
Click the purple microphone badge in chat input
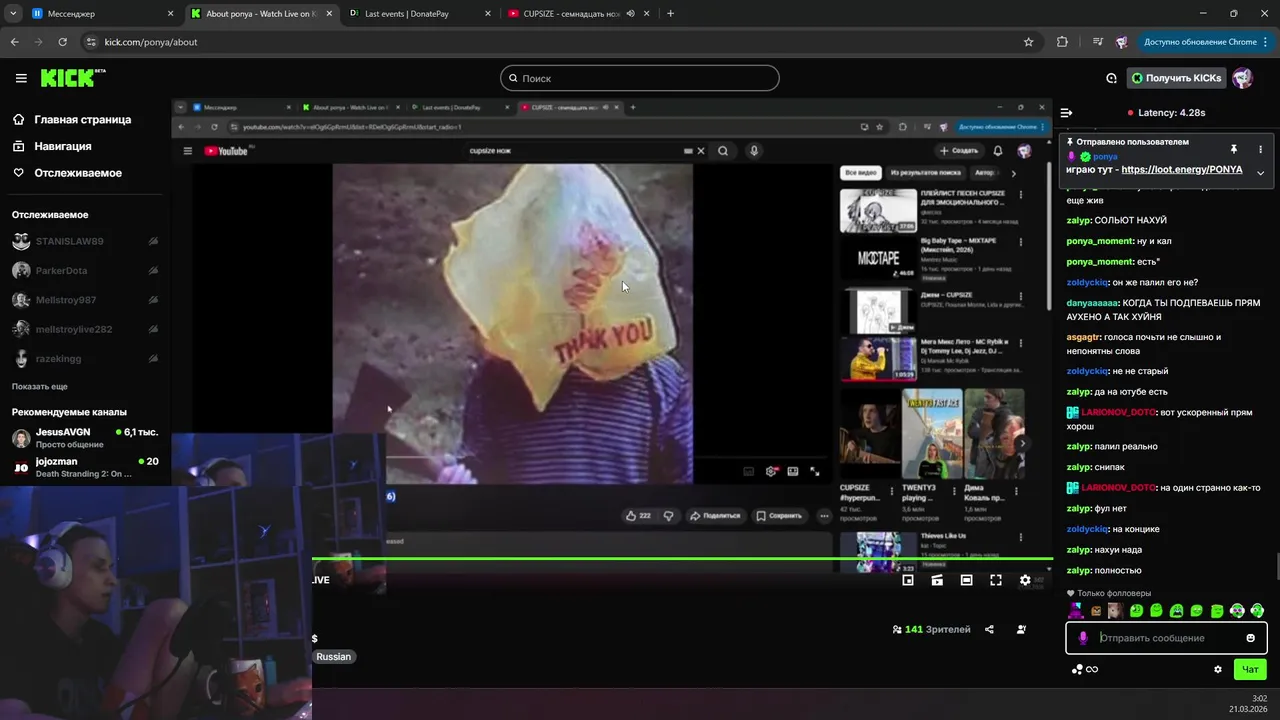click(x=1083, y=638)
